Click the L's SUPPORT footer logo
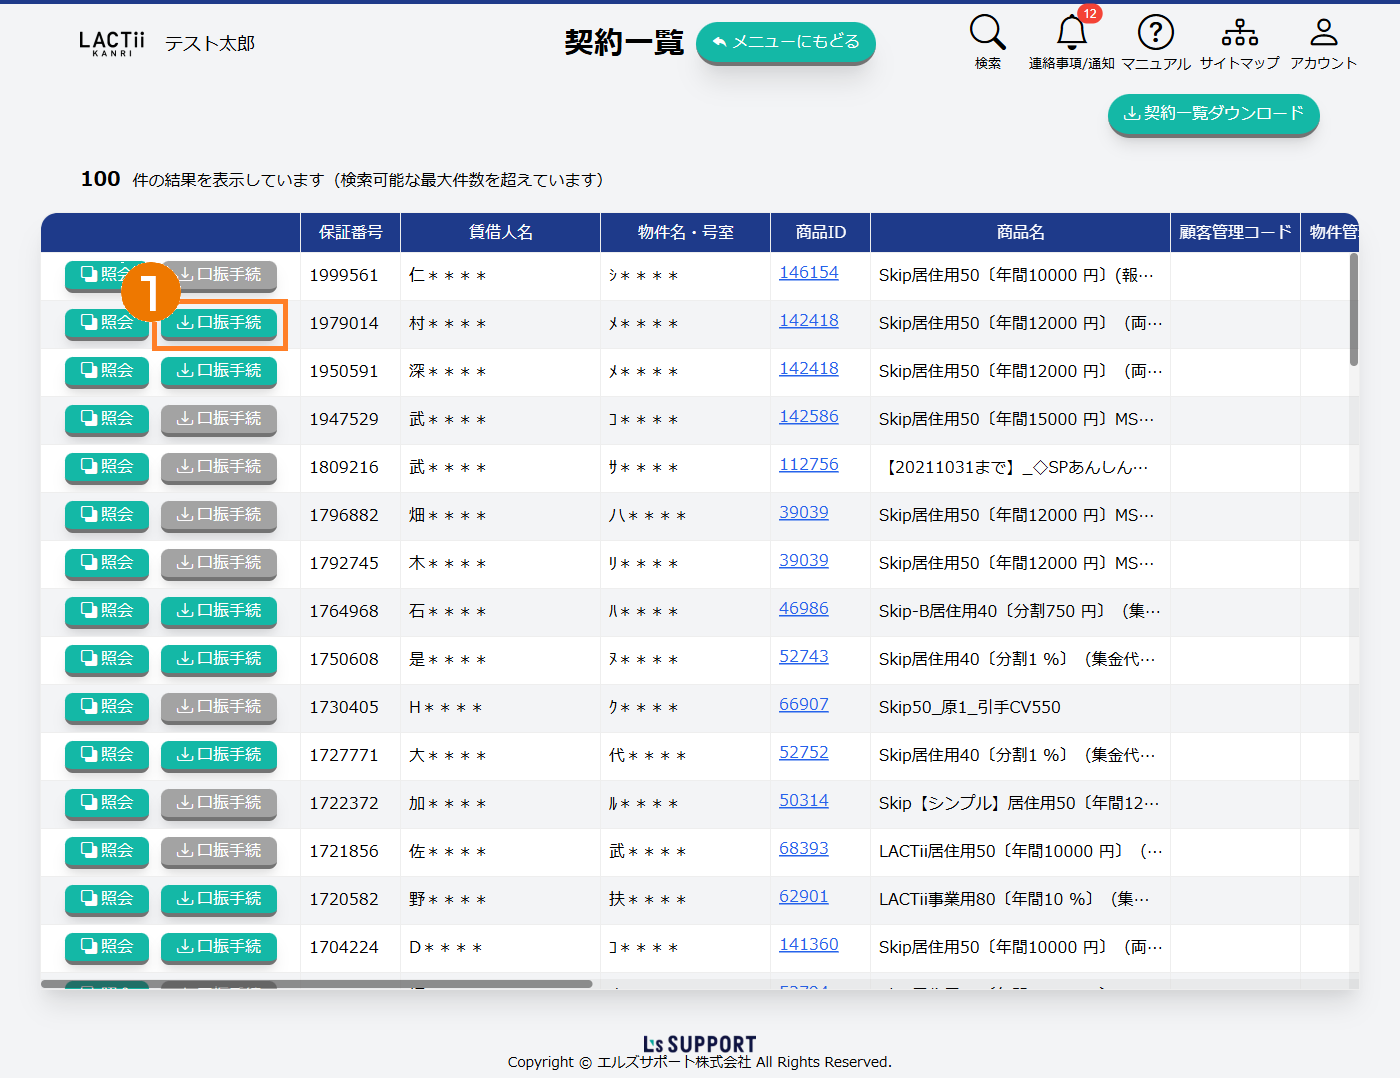The height and width of the screenshot is (1078, 1400). (699, 1044)
